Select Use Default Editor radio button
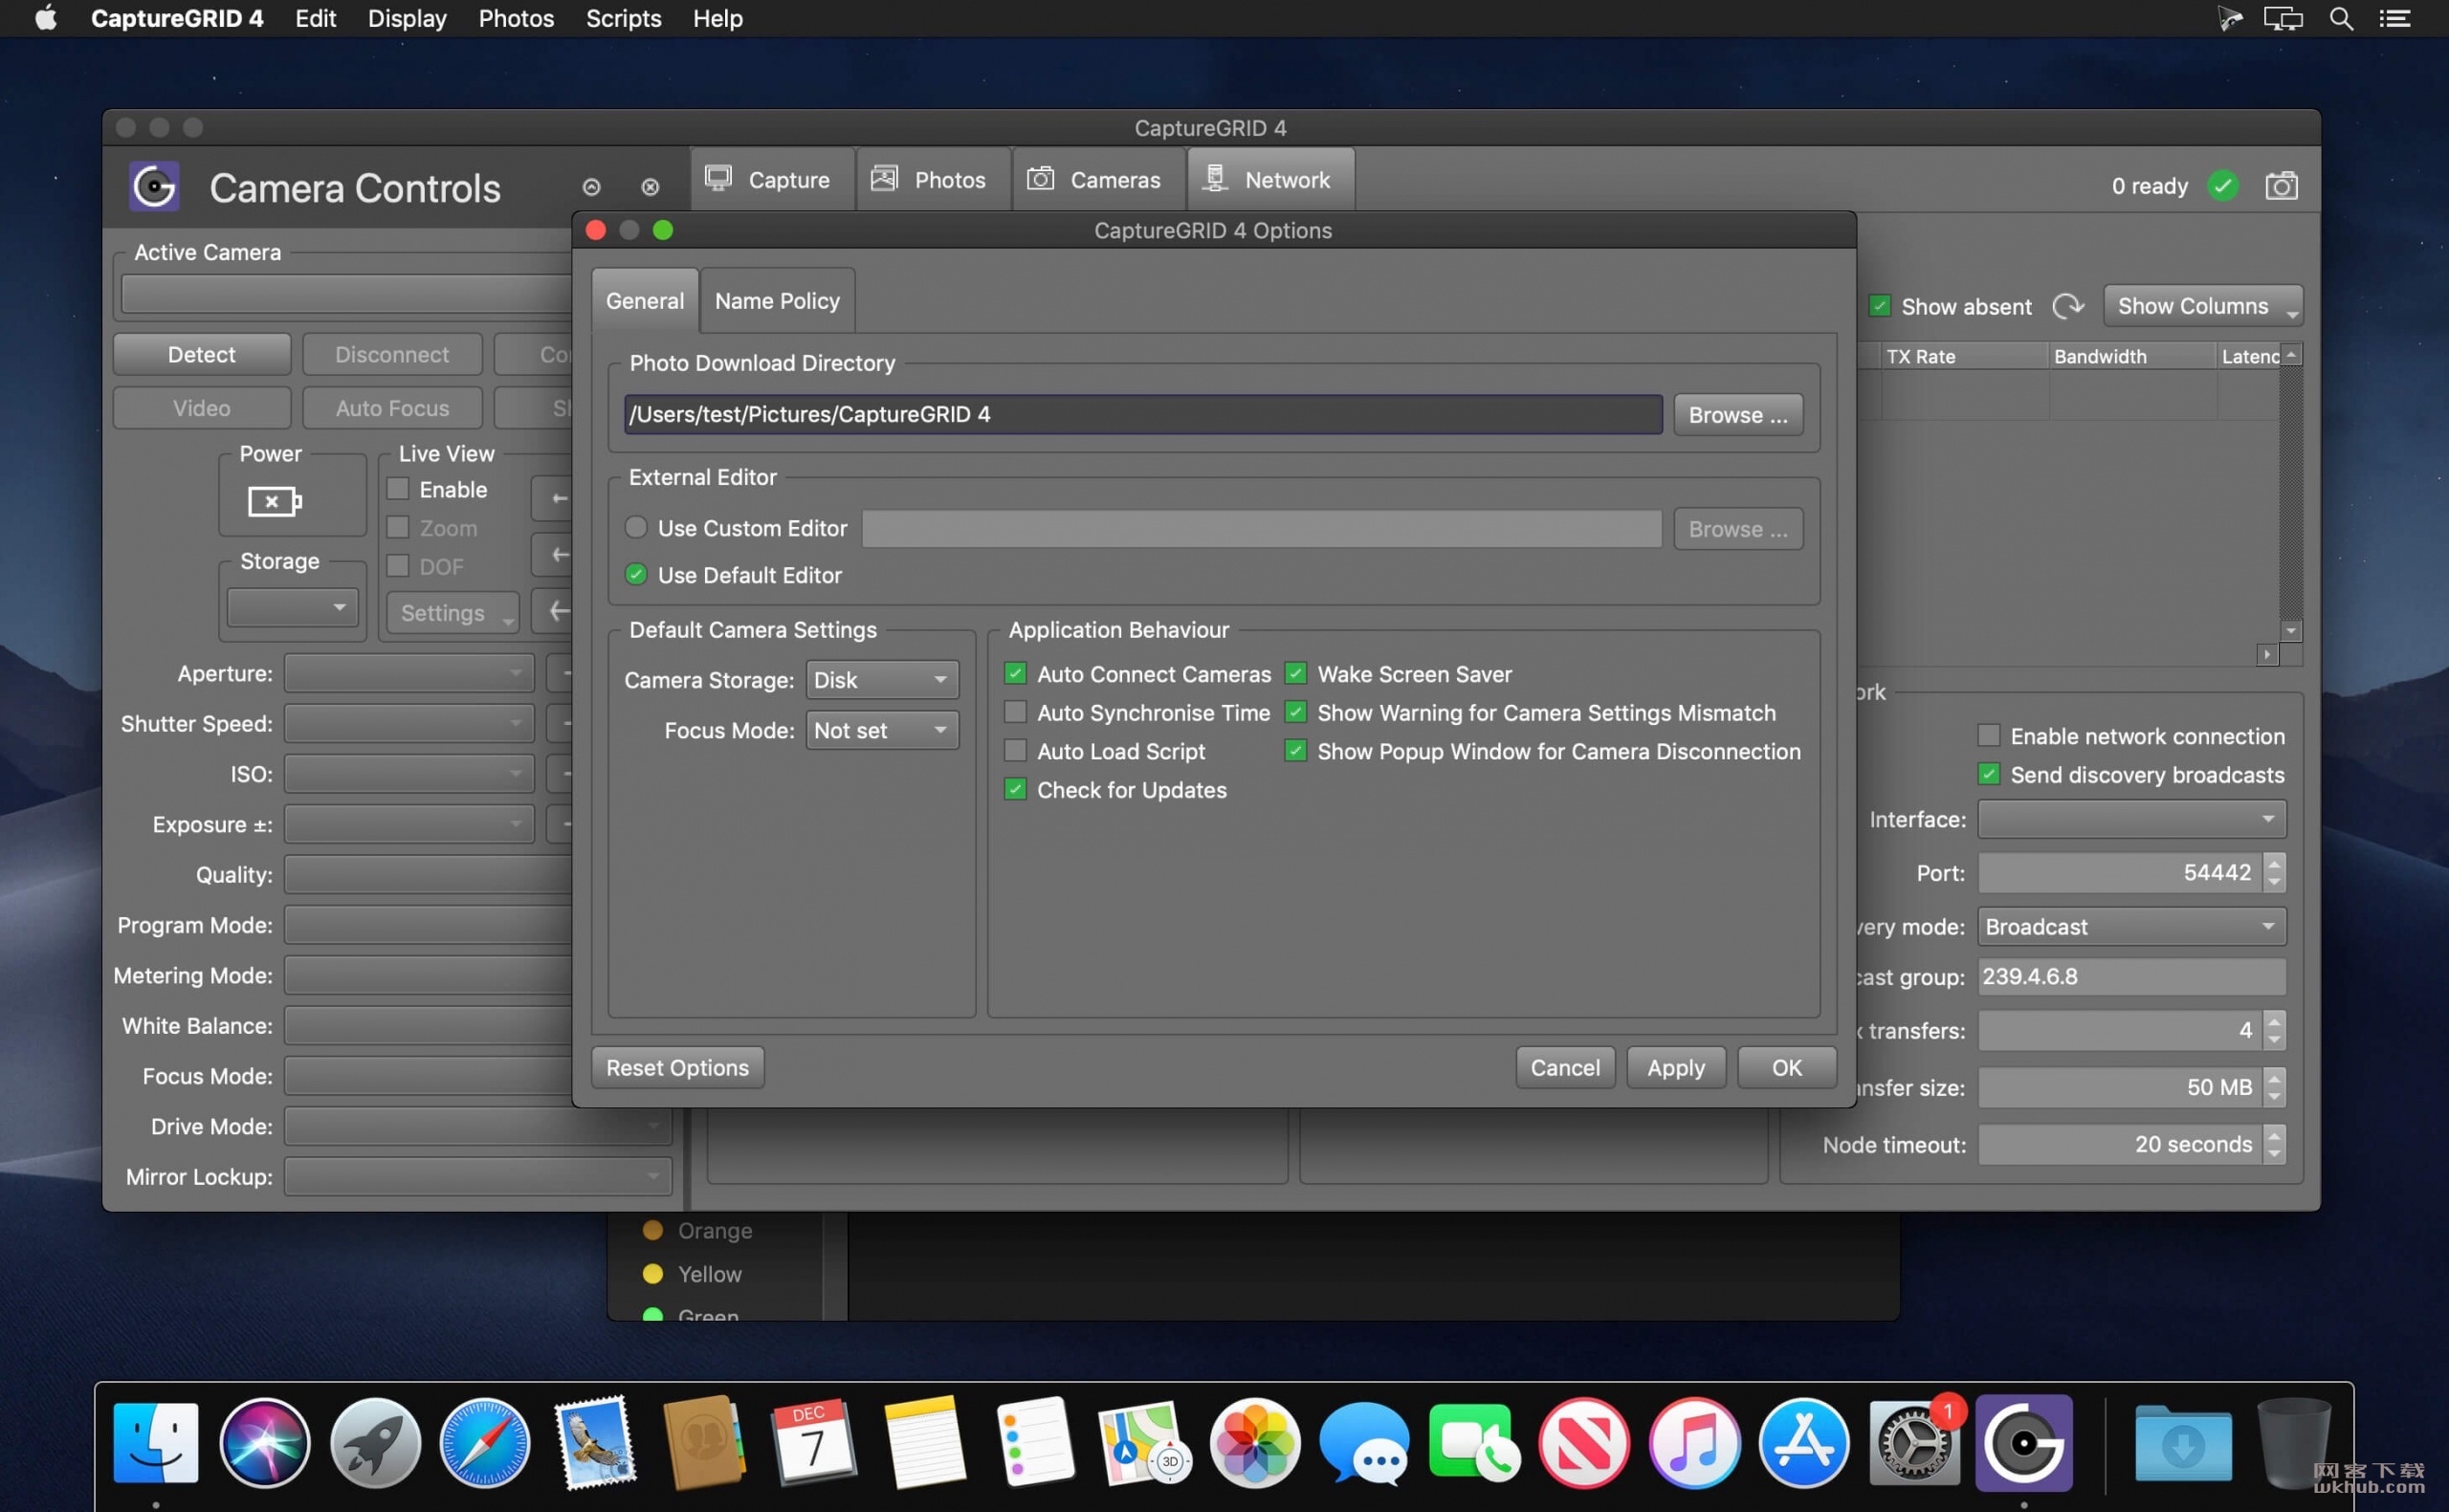The height and width of the screenshot is (1512, 2449). pos(635,574)
